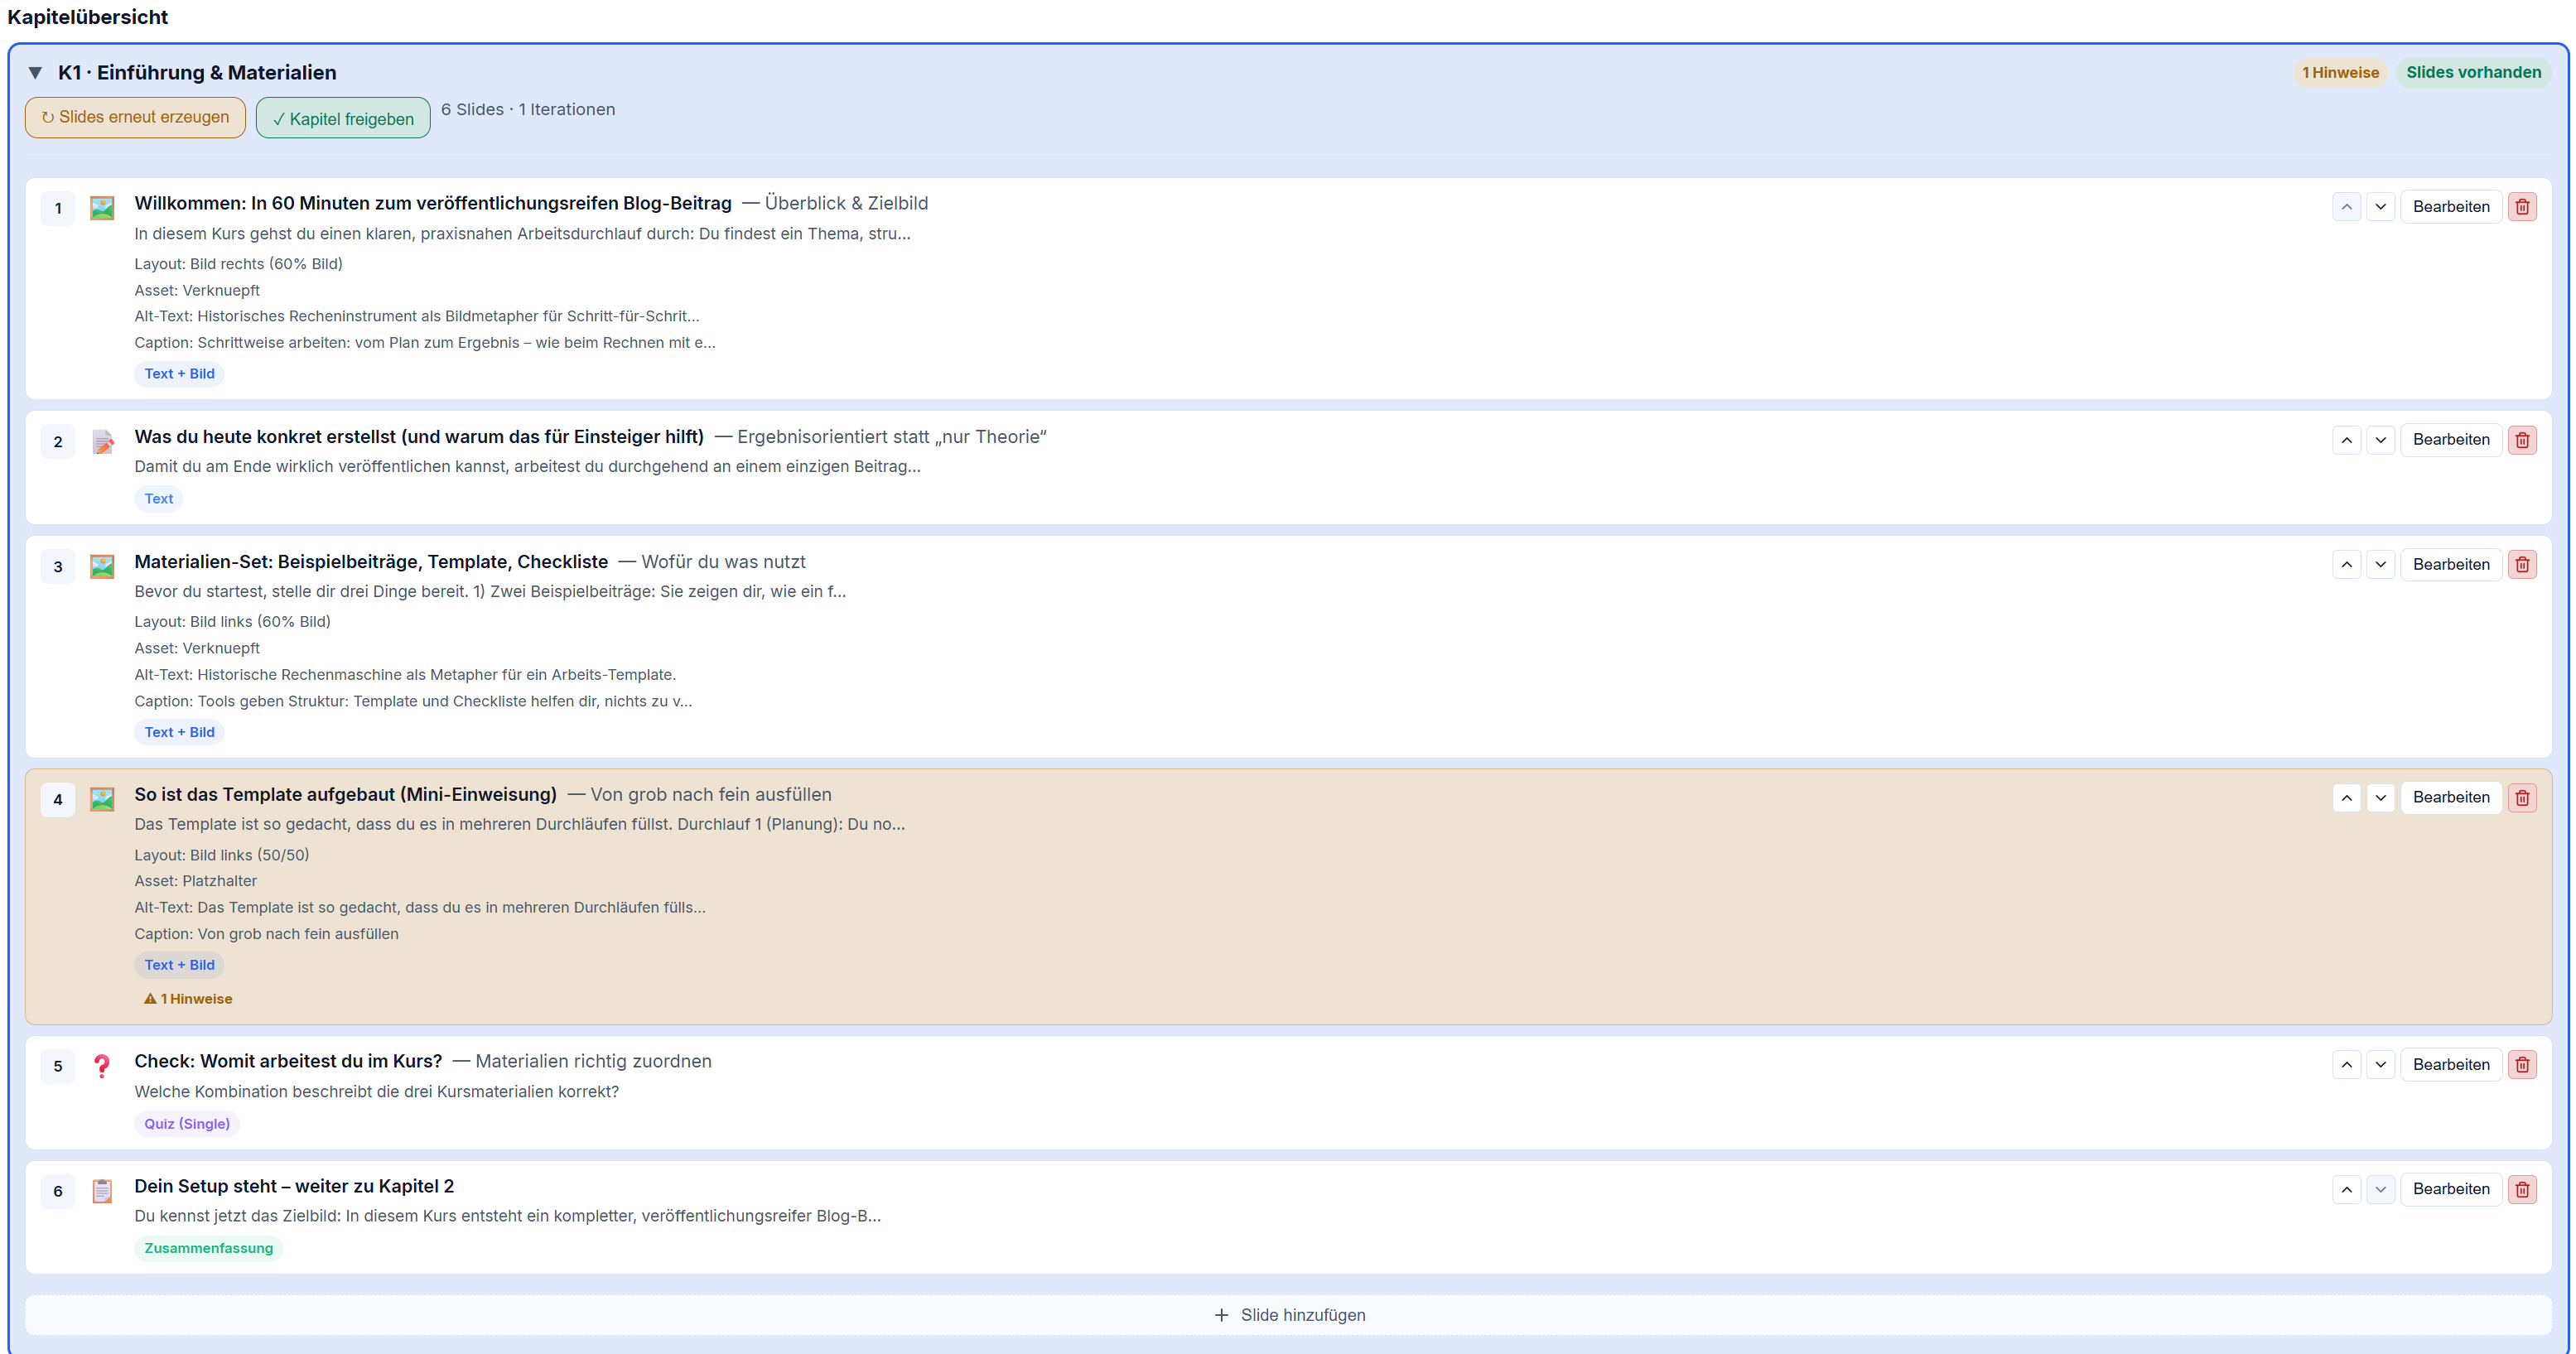Delete slide 1 using its trash icon
The width and height of the screenshot is (2576, 1354).
point(2523,206)
